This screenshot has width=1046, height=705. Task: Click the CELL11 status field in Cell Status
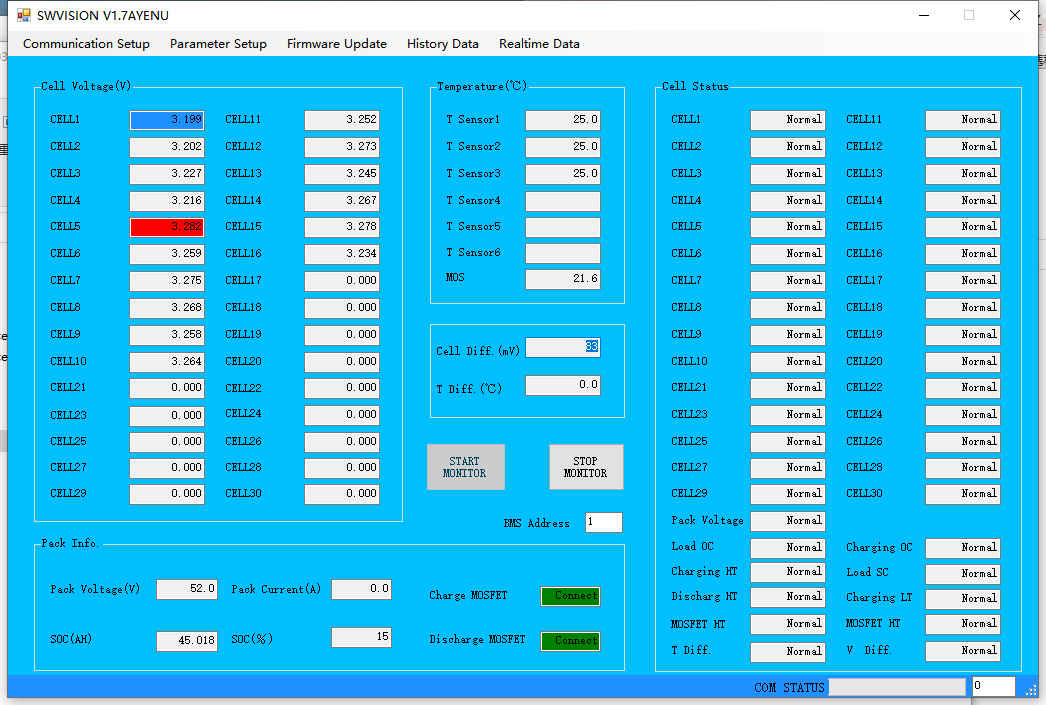963,120
